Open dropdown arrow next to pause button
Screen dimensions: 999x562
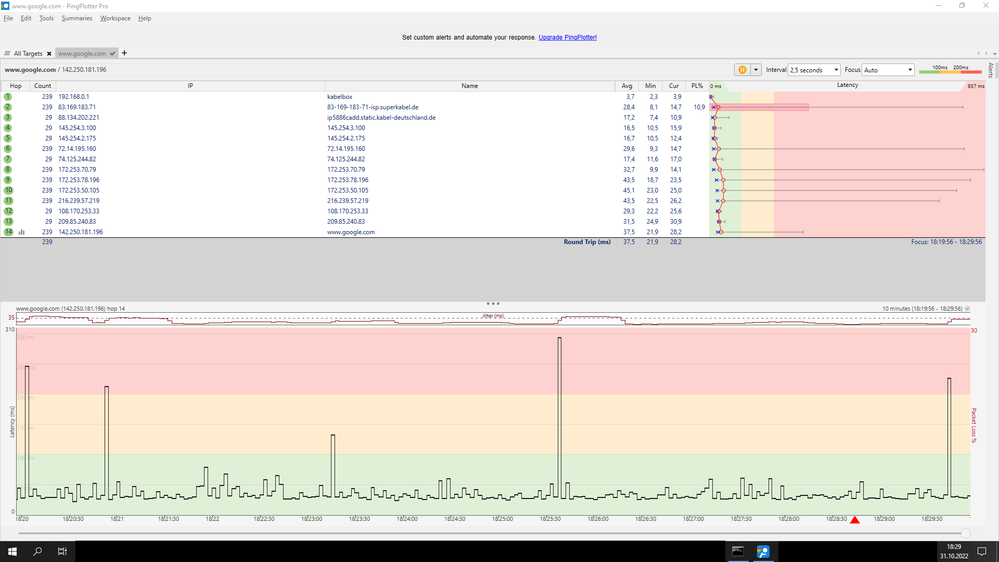(x=756, y=69)
